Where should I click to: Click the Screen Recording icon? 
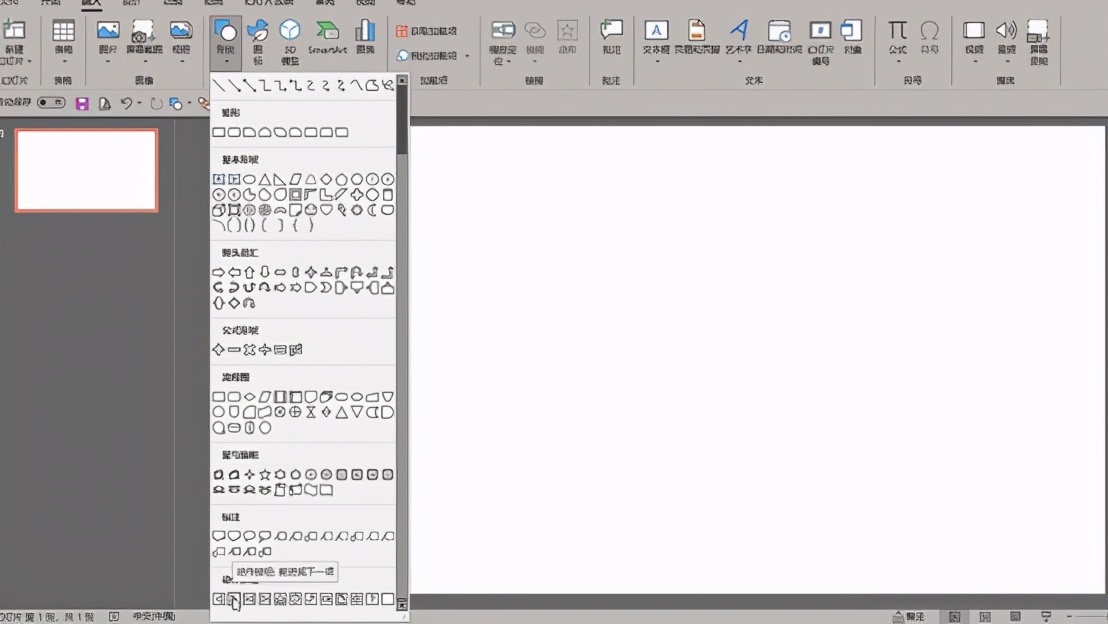(x=1038, y=30)
